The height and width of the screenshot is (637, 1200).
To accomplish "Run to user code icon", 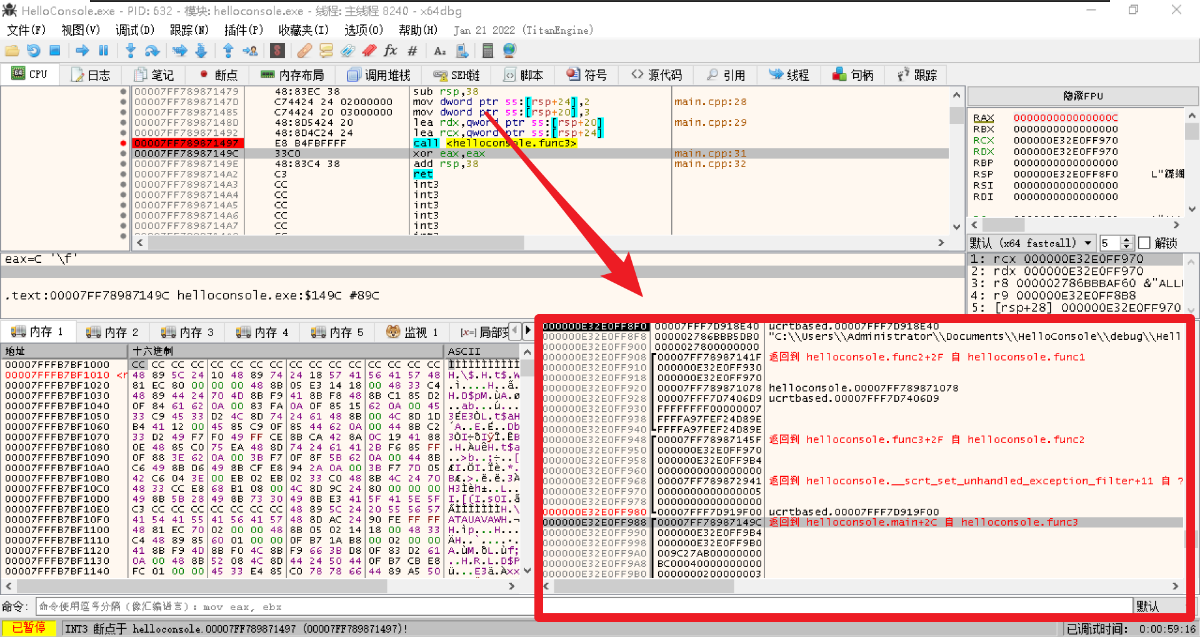I will coord(251,50).
